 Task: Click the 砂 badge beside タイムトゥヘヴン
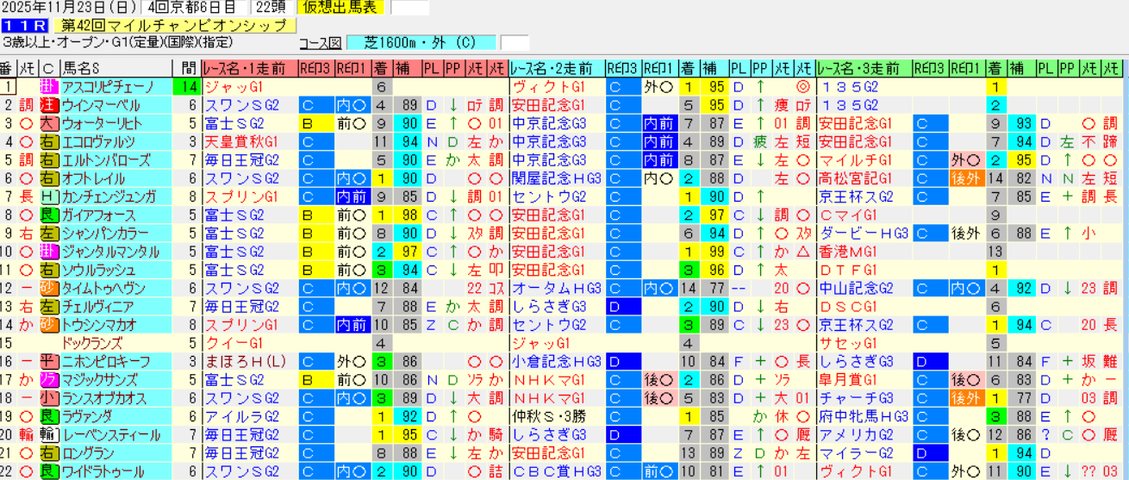50,288
